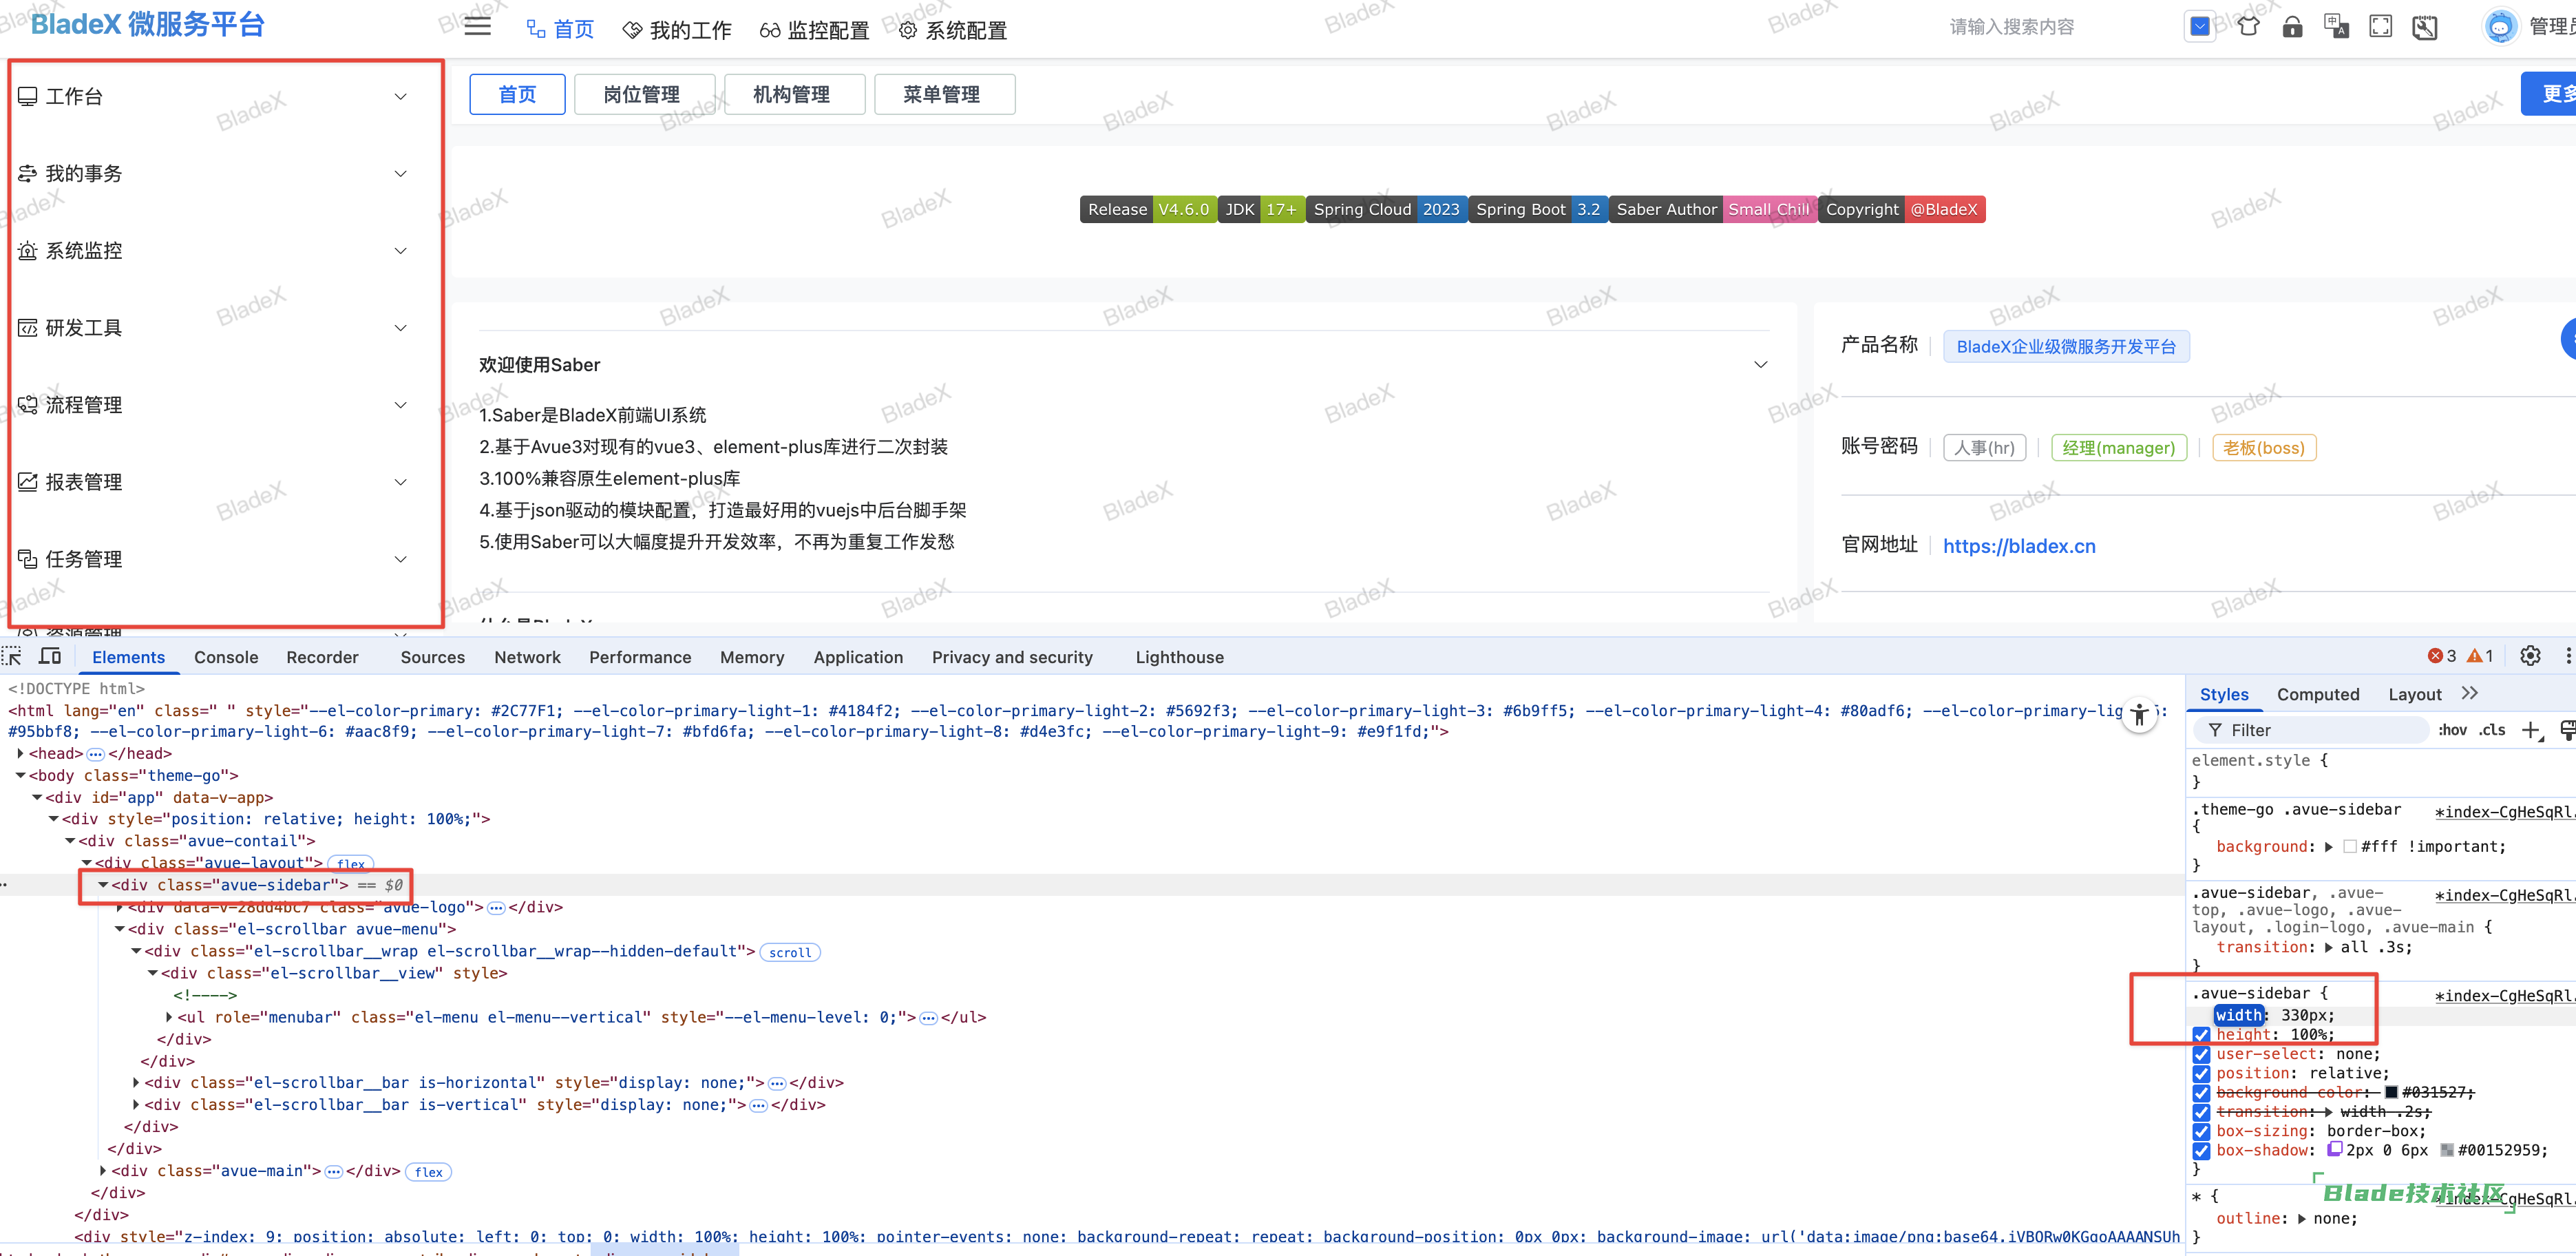
Task: Click the red error count badge
Action: pos(2442,656)
